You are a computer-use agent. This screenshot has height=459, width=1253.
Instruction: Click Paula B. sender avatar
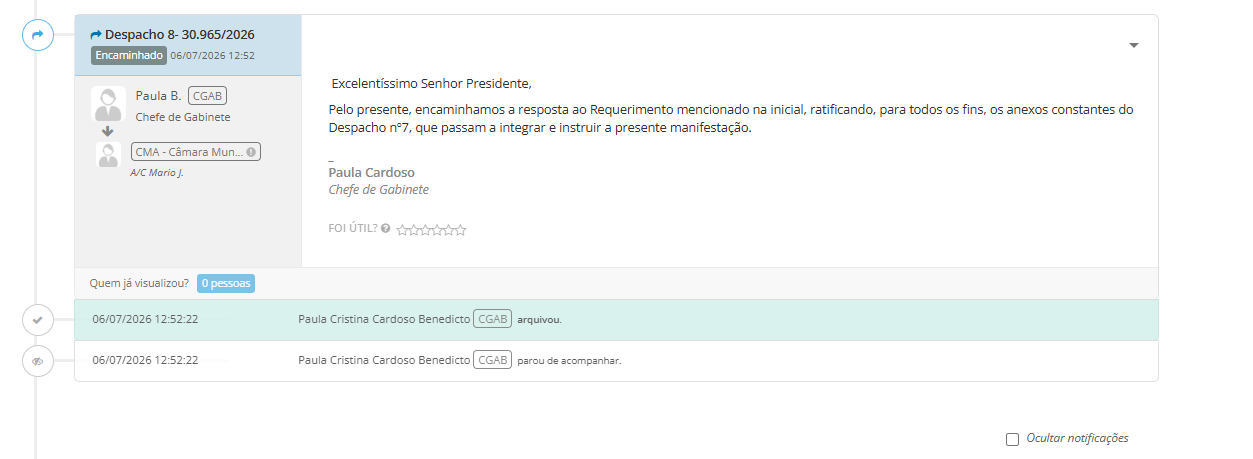pyautogui.click(x=108, y=104)
